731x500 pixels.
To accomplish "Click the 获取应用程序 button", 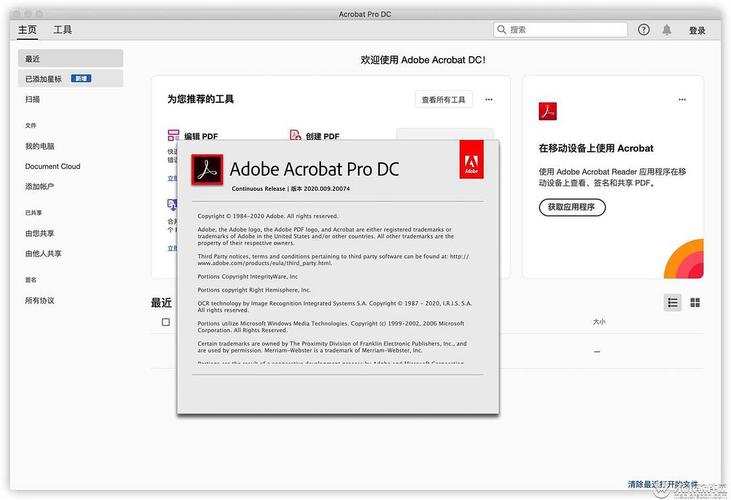I will coord(572,207).
